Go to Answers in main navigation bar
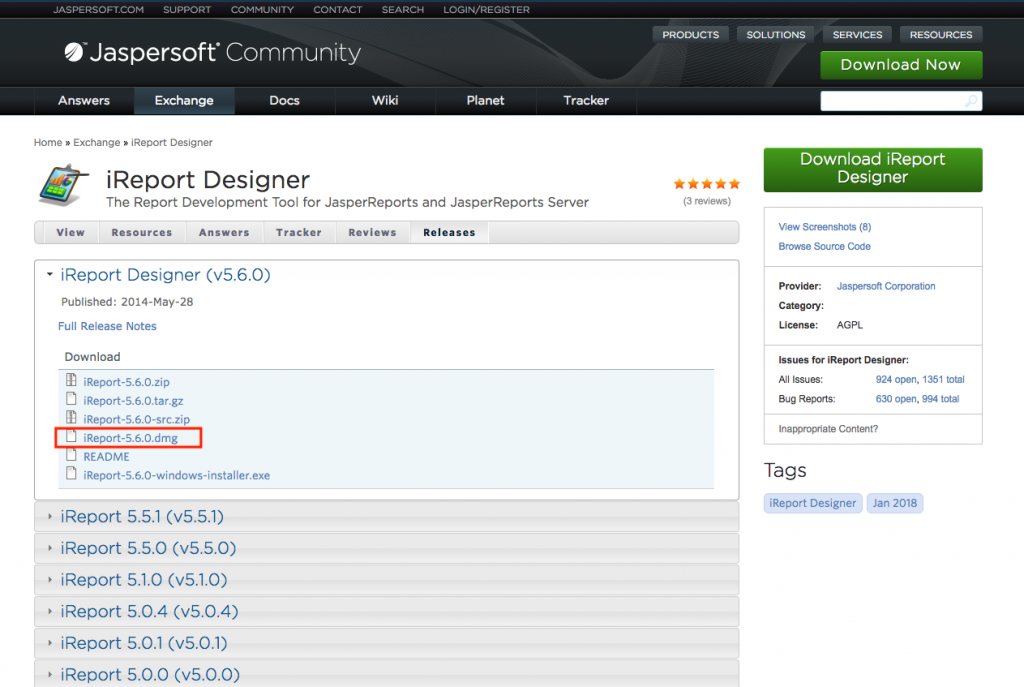The width and height of the screenshot is (1024, 687). coord(84,101)
